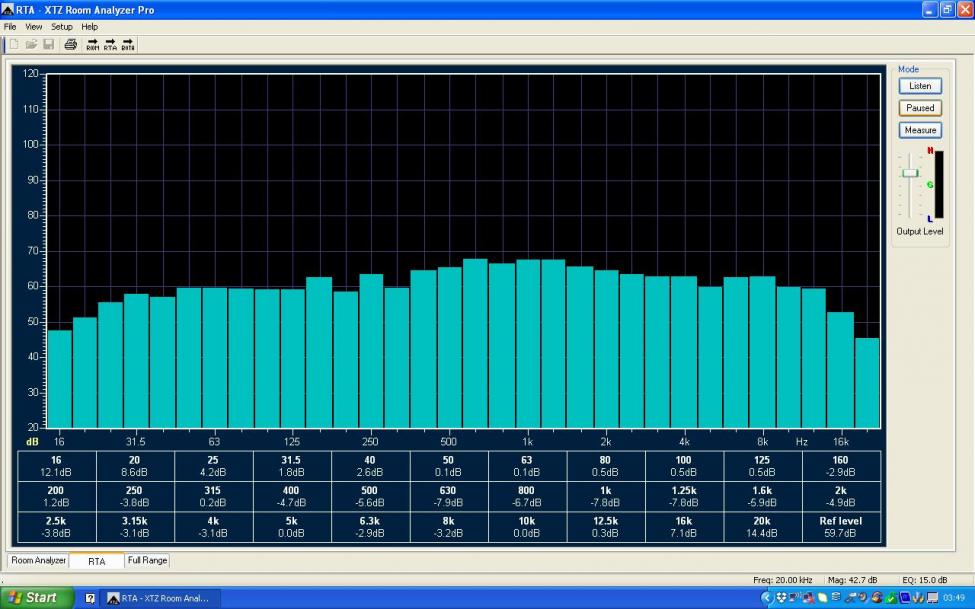
Task: Click the 20k cell showing 14.4dB
Action: 762,527
